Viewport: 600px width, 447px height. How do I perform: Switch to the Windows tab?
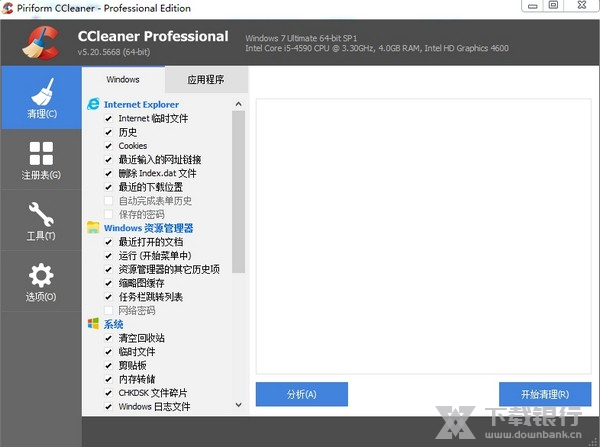(x=123, y=80)
